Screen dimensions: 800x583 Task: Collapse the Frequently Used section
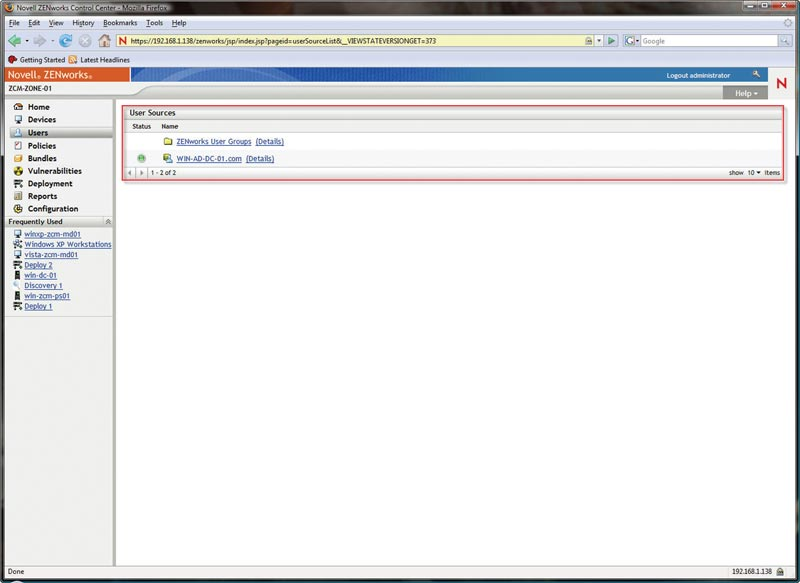pos(108,221)
